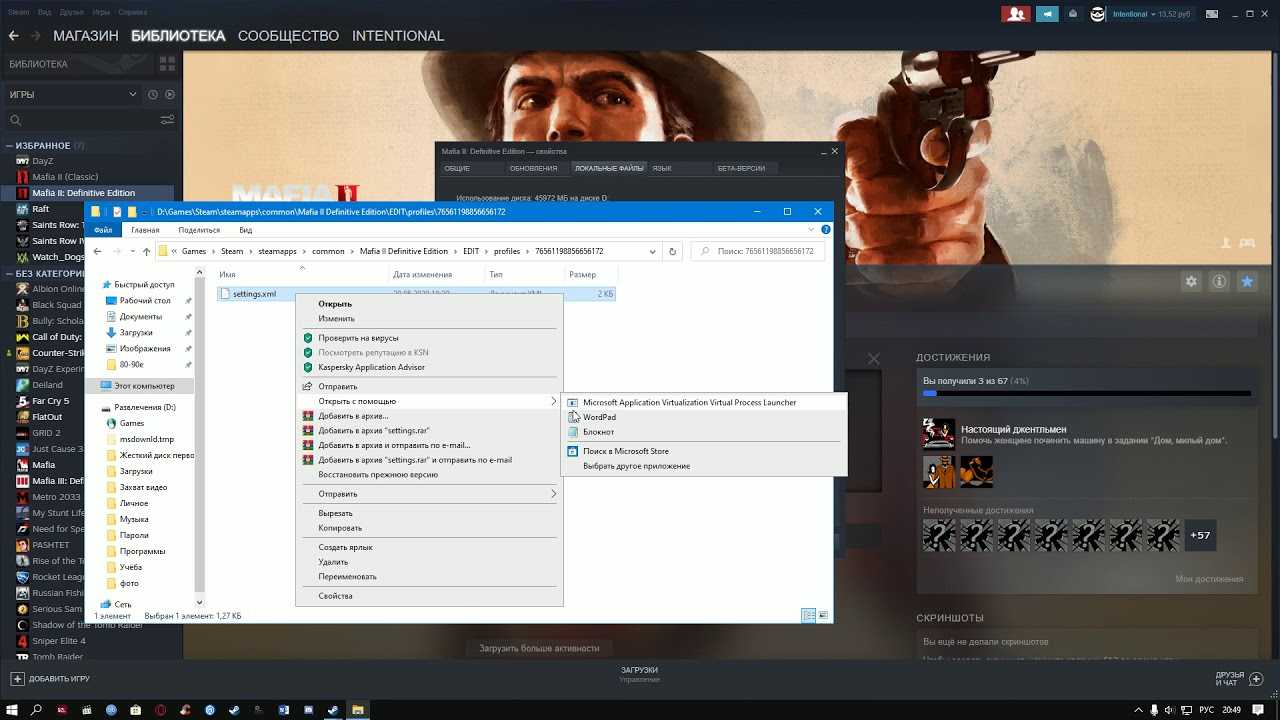Open the Explorer recent locations dropdown arrow
Image resolution: width=1280 pixels, height=720 pixels.
point(131,252)
